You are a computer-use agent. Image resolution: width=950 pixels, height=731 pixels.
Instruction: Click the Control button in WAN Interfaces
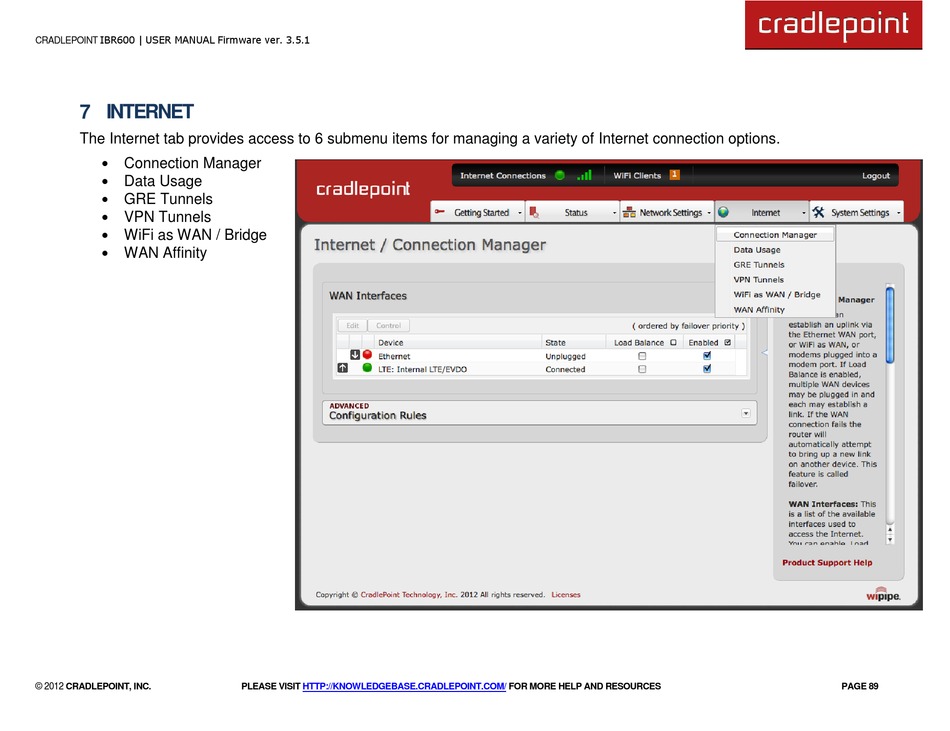[x=388, y=325]
